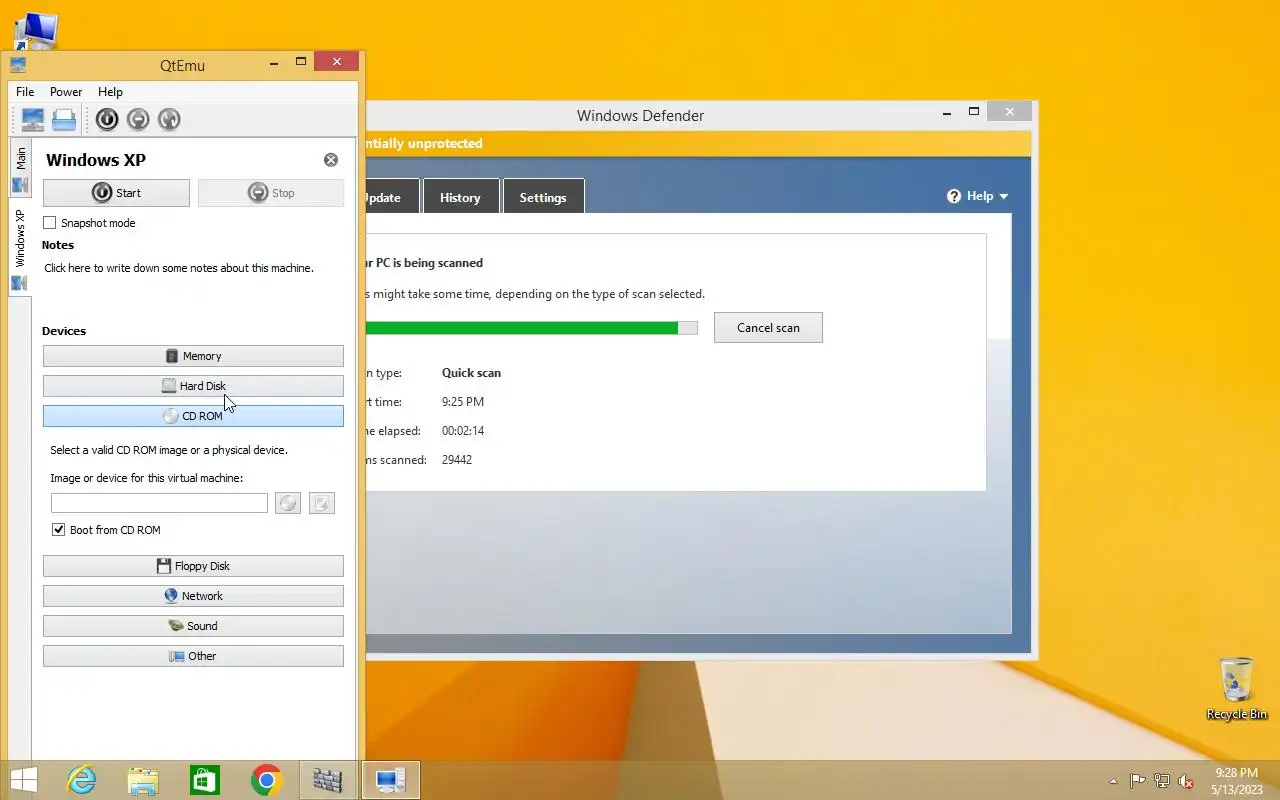Click the start time 9:25 PM
The width and height of the screenshot is (1280, 800).
[463, 402]
